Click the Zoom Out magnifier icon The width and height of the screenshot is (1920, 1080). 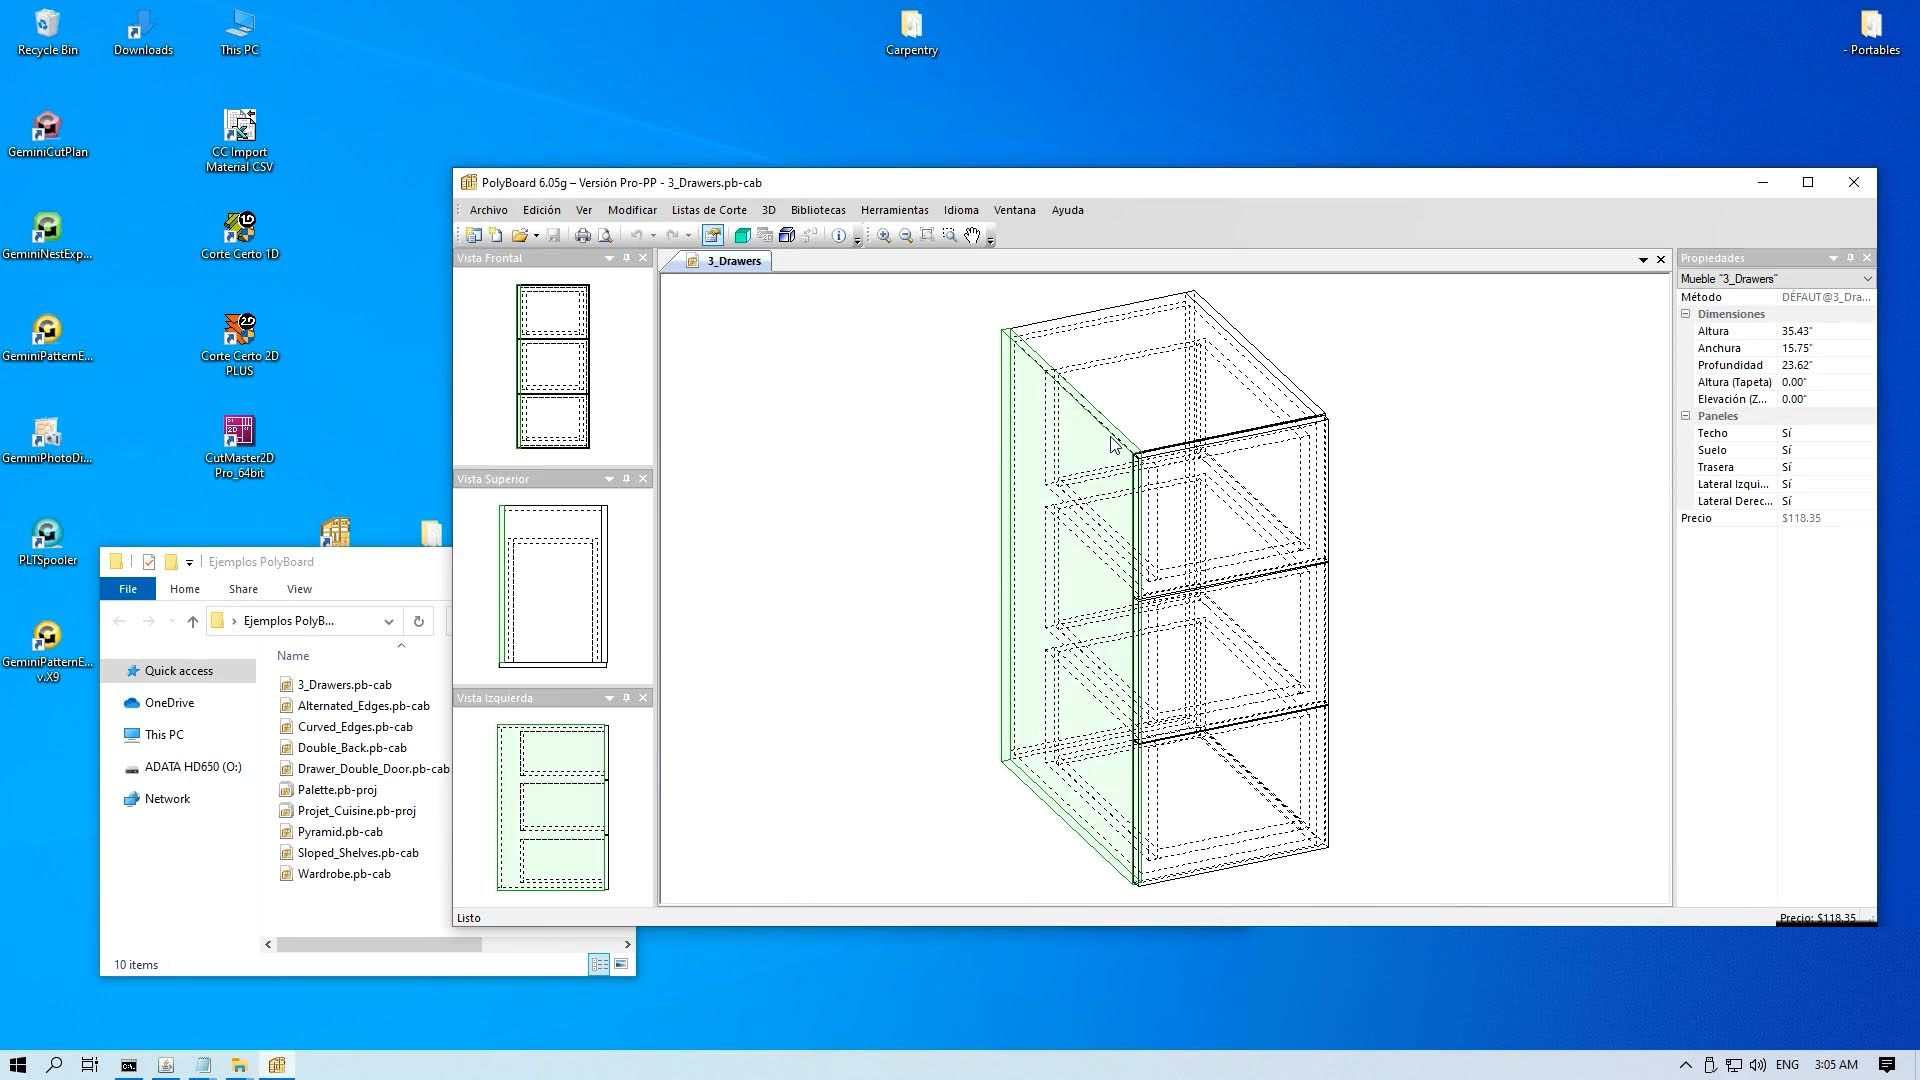coord(906,236)
